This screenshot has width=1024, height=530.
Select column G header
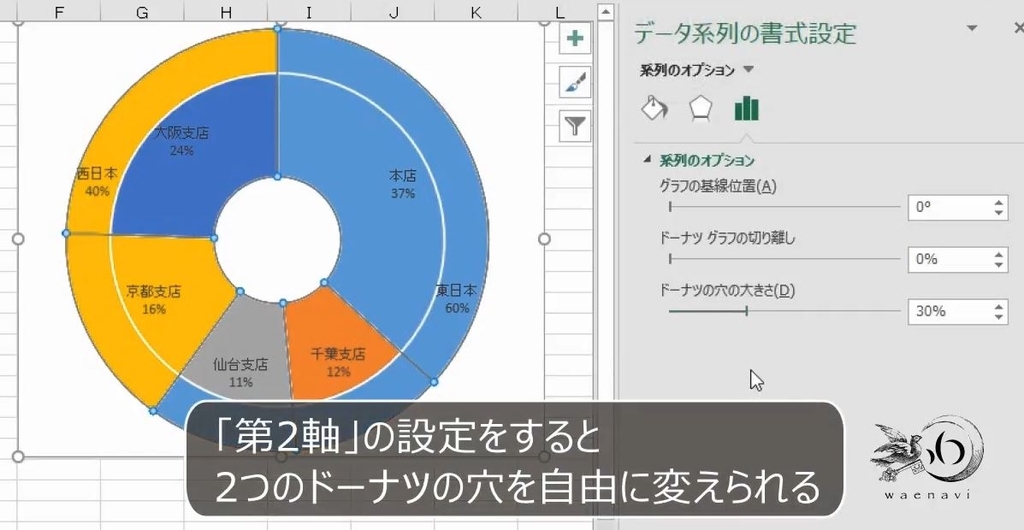tap(142, 11)
